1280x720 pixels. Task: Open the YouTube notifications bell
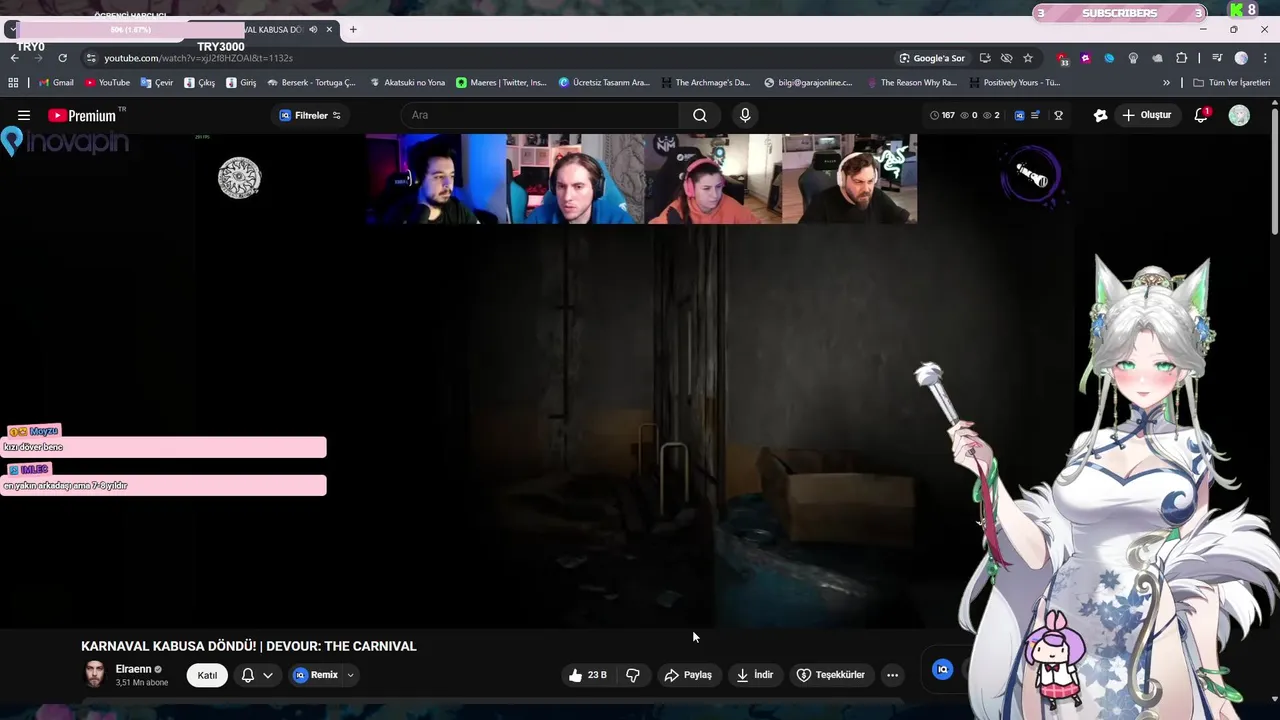click(x=1201, y=115)
